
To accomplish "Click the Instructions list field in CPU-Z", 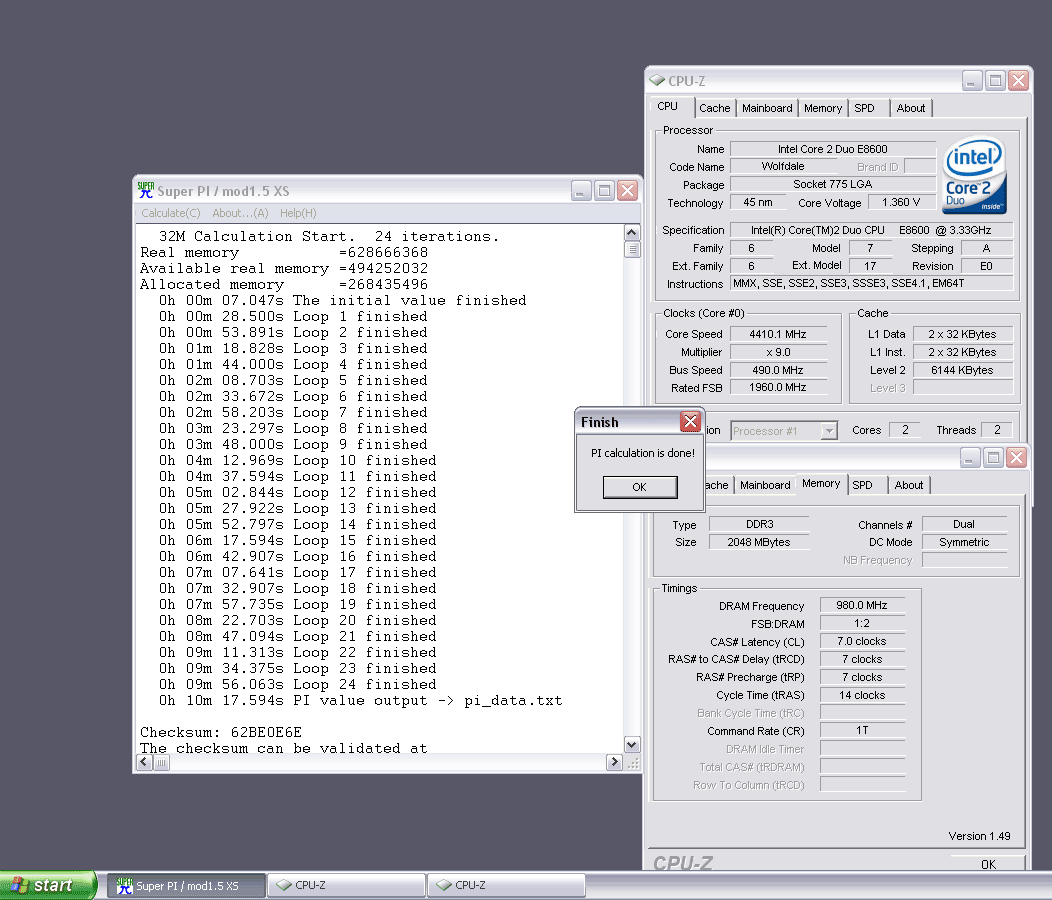I will click(x=872, y=283).
